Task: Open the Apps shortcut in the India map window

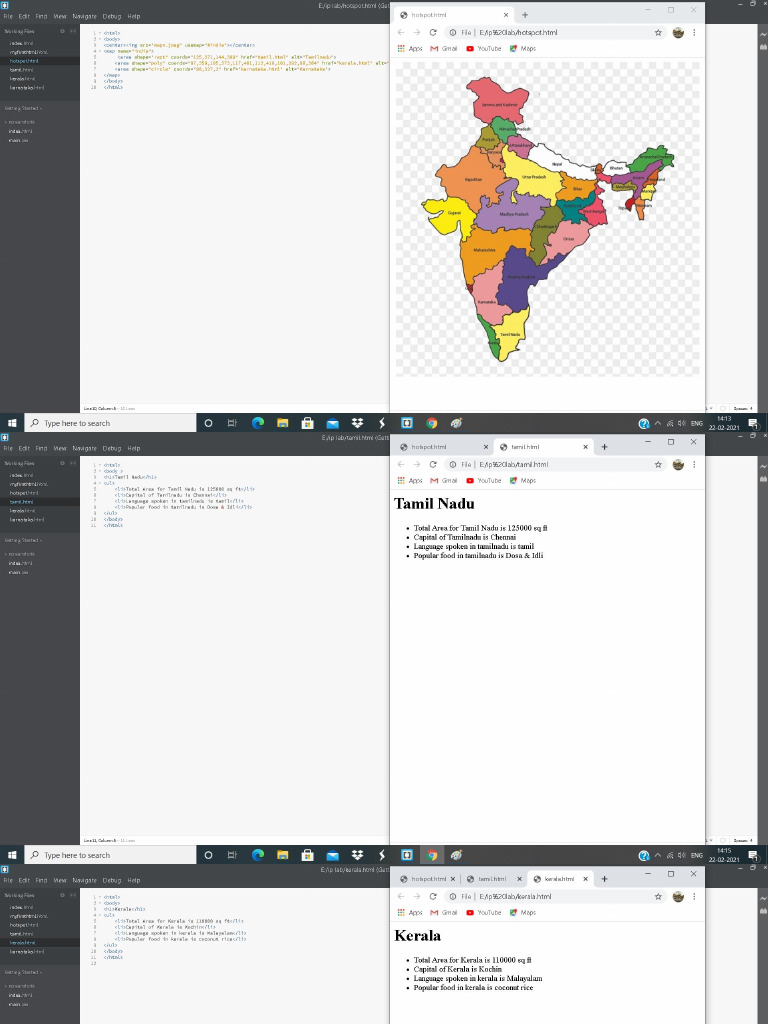Action: pos(410,48)
